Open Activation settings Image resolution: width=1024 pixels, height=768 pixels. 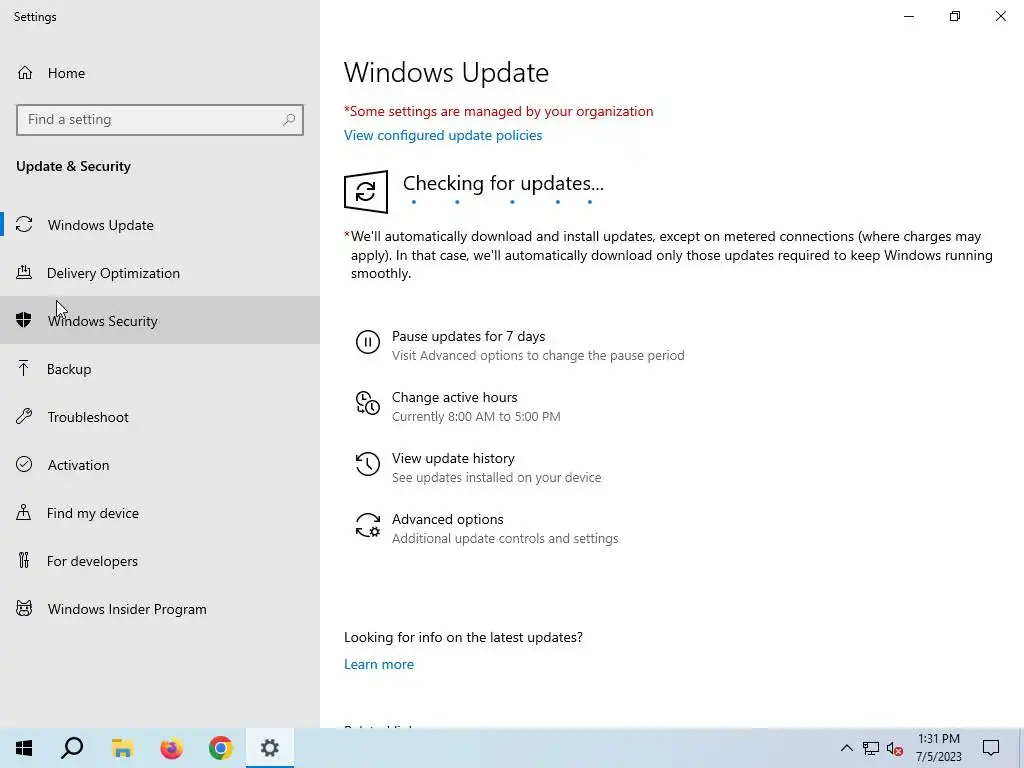point(160,464)
